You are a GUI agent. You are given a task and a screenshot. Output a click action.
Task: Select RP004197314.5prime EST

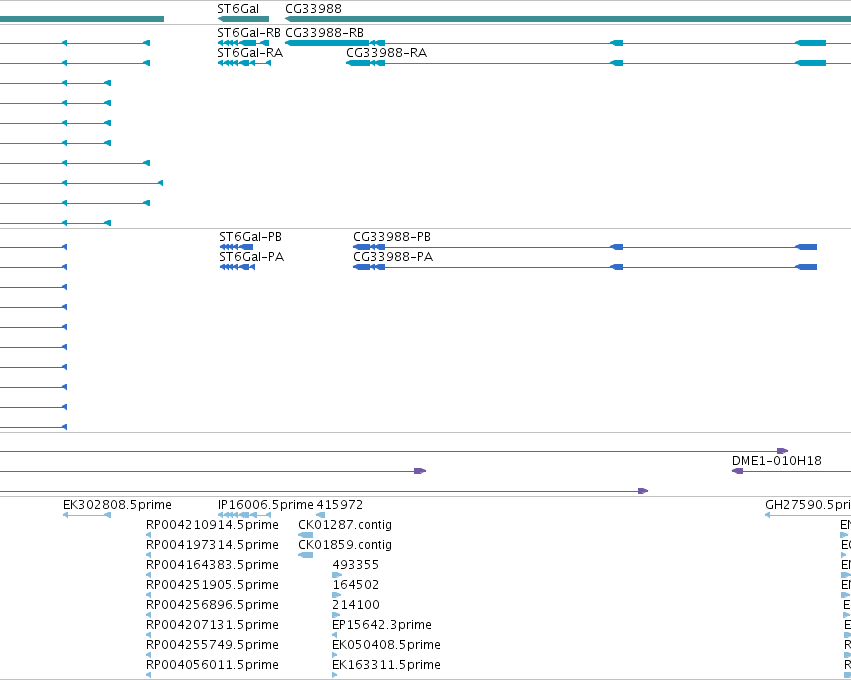212,545
